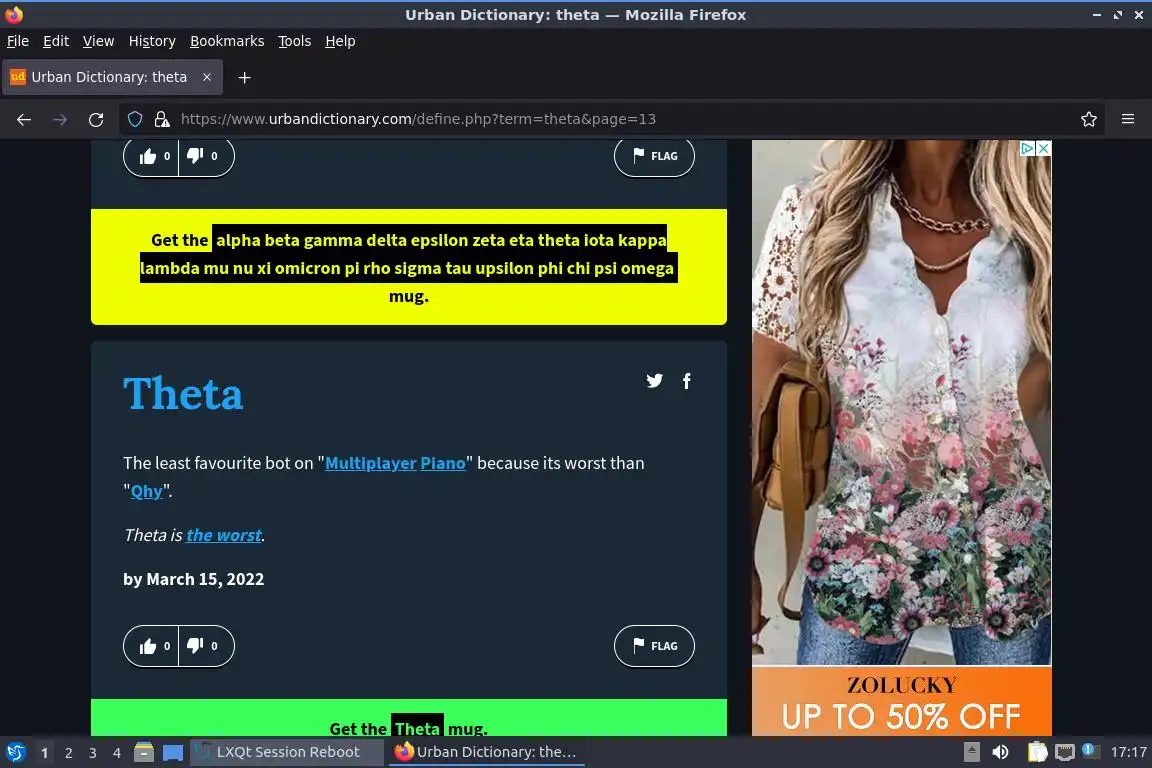This screenshot has height=768, width=1152.
Task: Open Firefox hamburger application menu
Action: [x=1128, y=119]
